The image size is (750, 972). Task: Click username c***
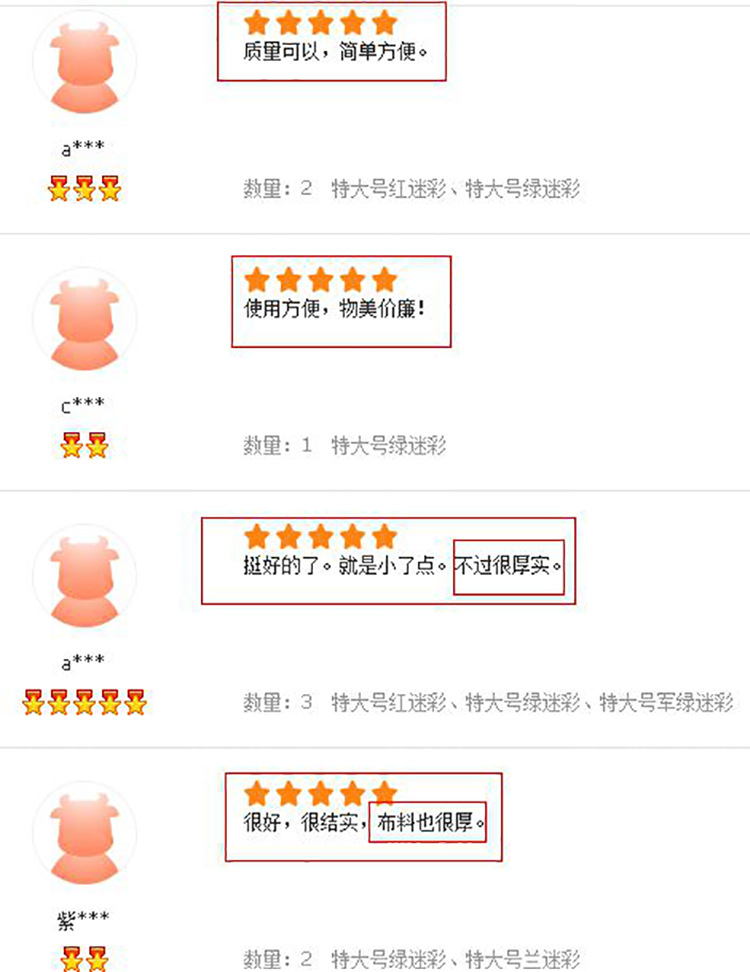tap(83, 406)
